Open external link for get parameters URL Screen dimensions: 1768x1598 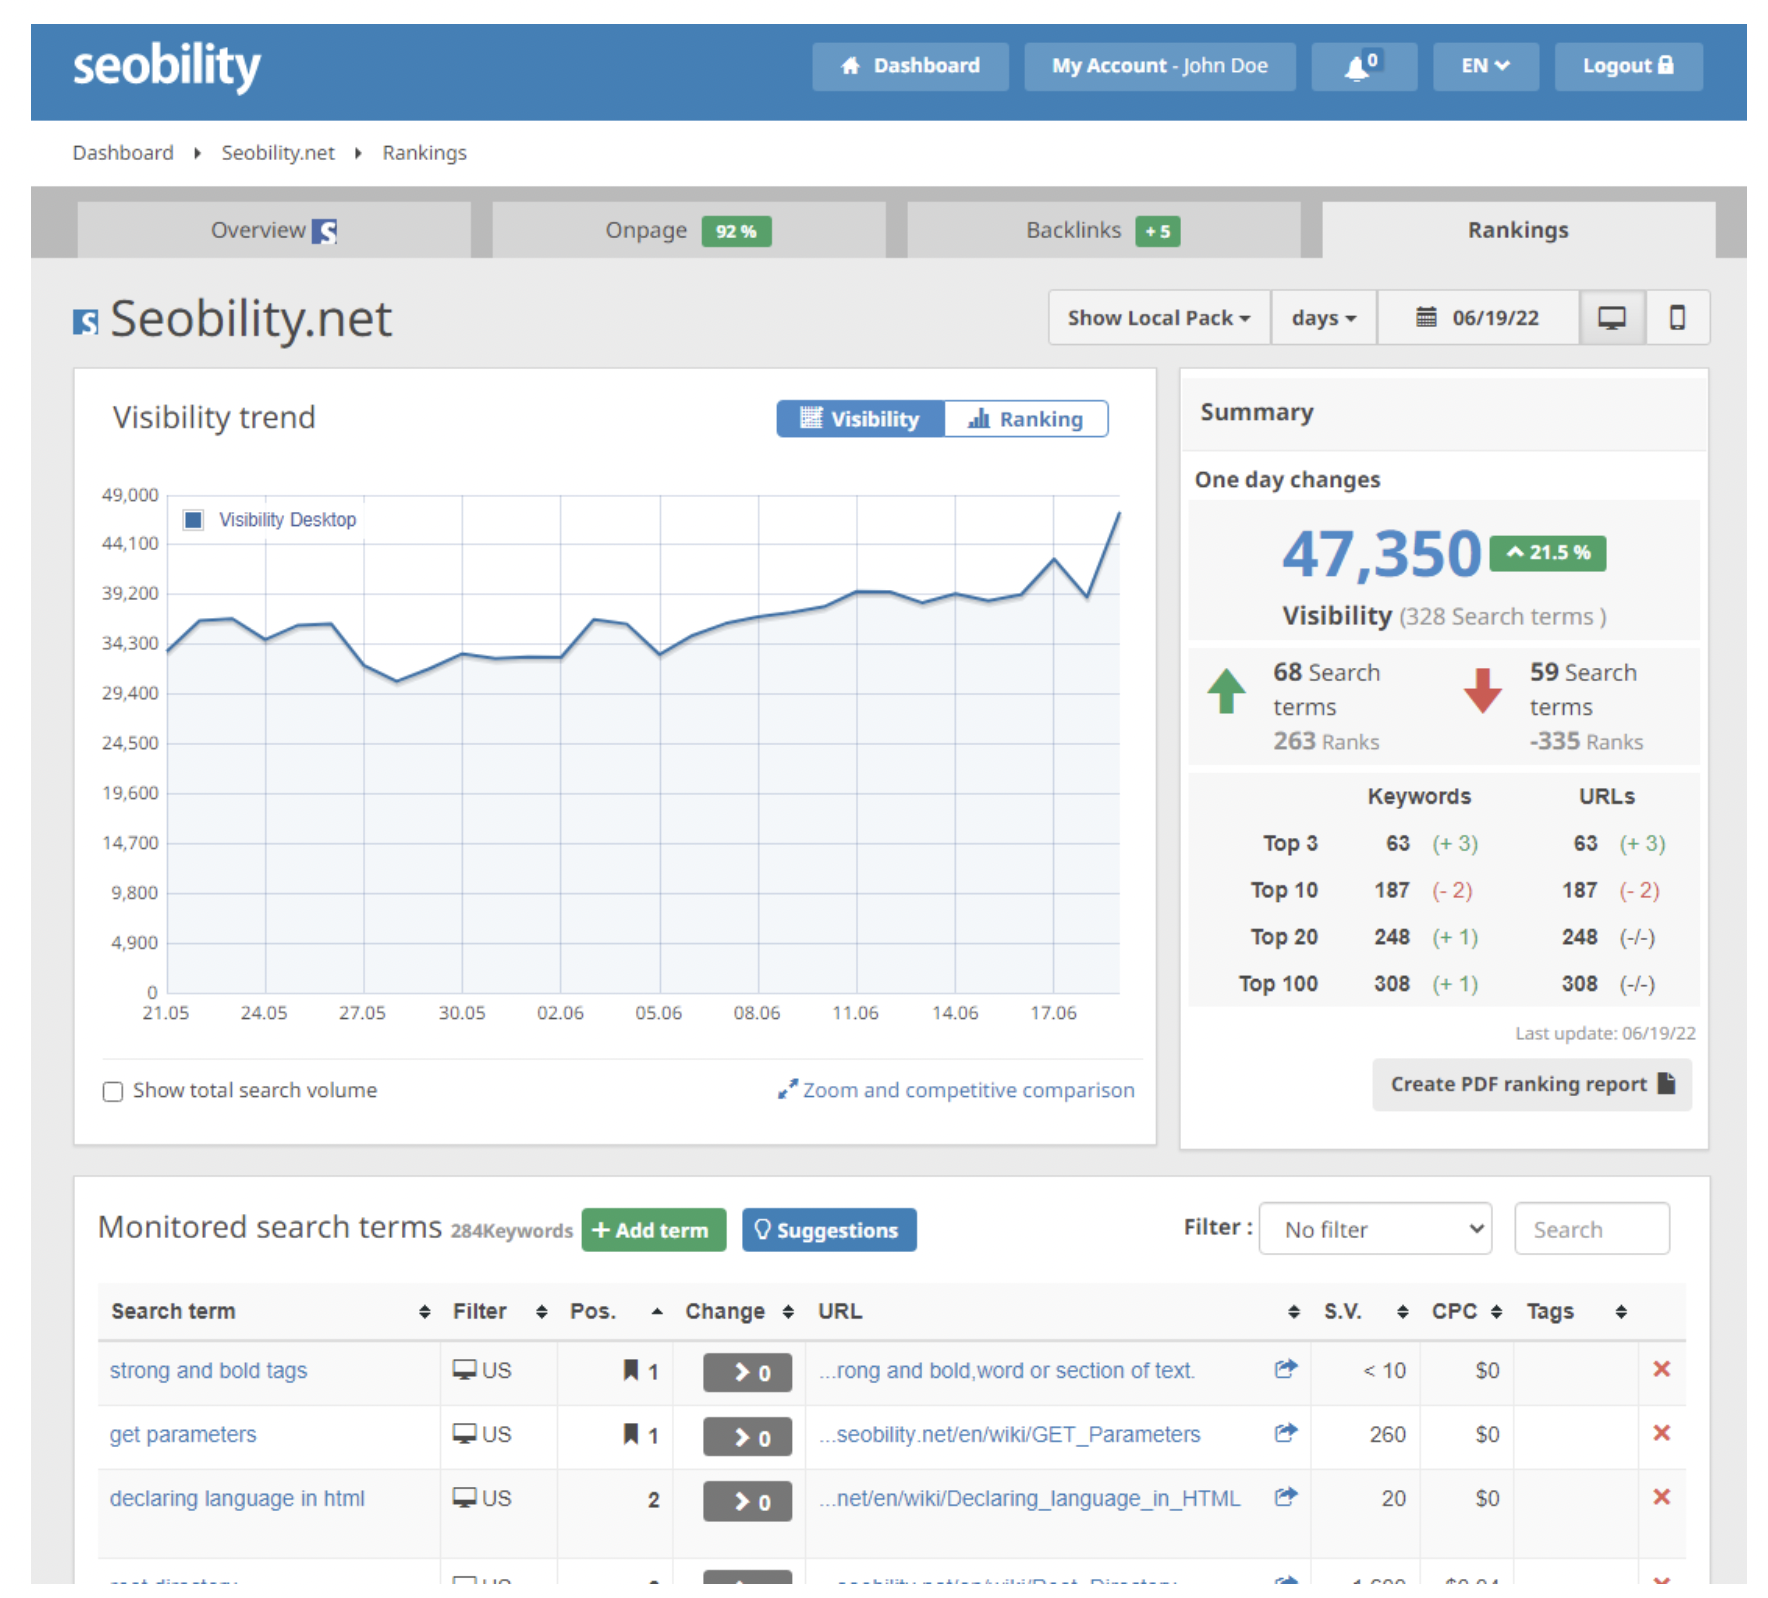pyautogui.click(x=1286, y=1433)
